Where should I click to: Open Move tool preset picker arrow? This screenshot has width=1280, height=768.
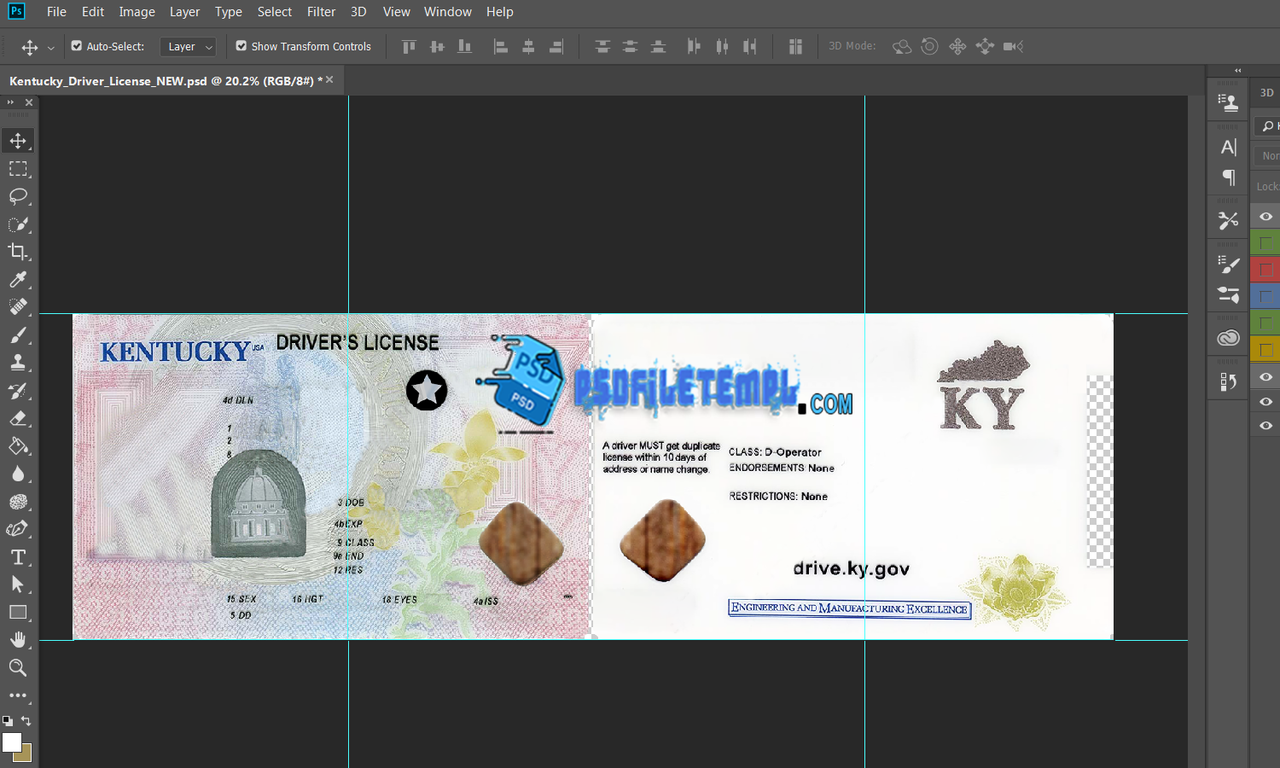point(51,47)
